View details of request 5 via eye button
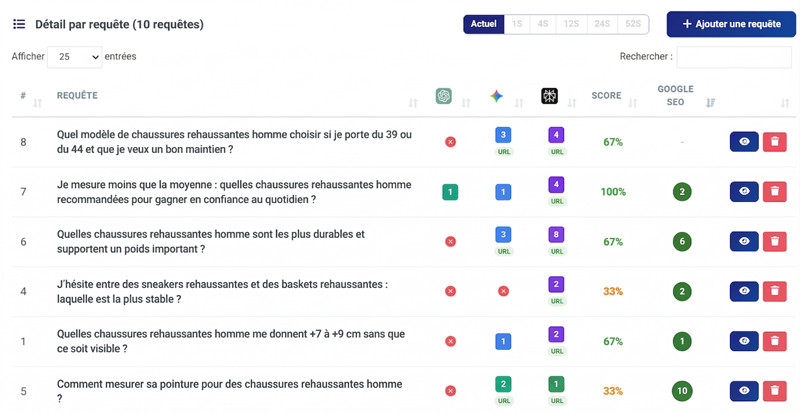800x414 pixels. pos(744,391)
